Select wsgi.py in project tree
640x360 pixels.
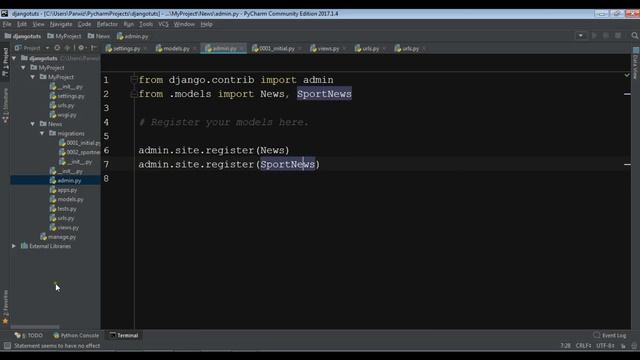pyautogui.click(x=63, y=115)
